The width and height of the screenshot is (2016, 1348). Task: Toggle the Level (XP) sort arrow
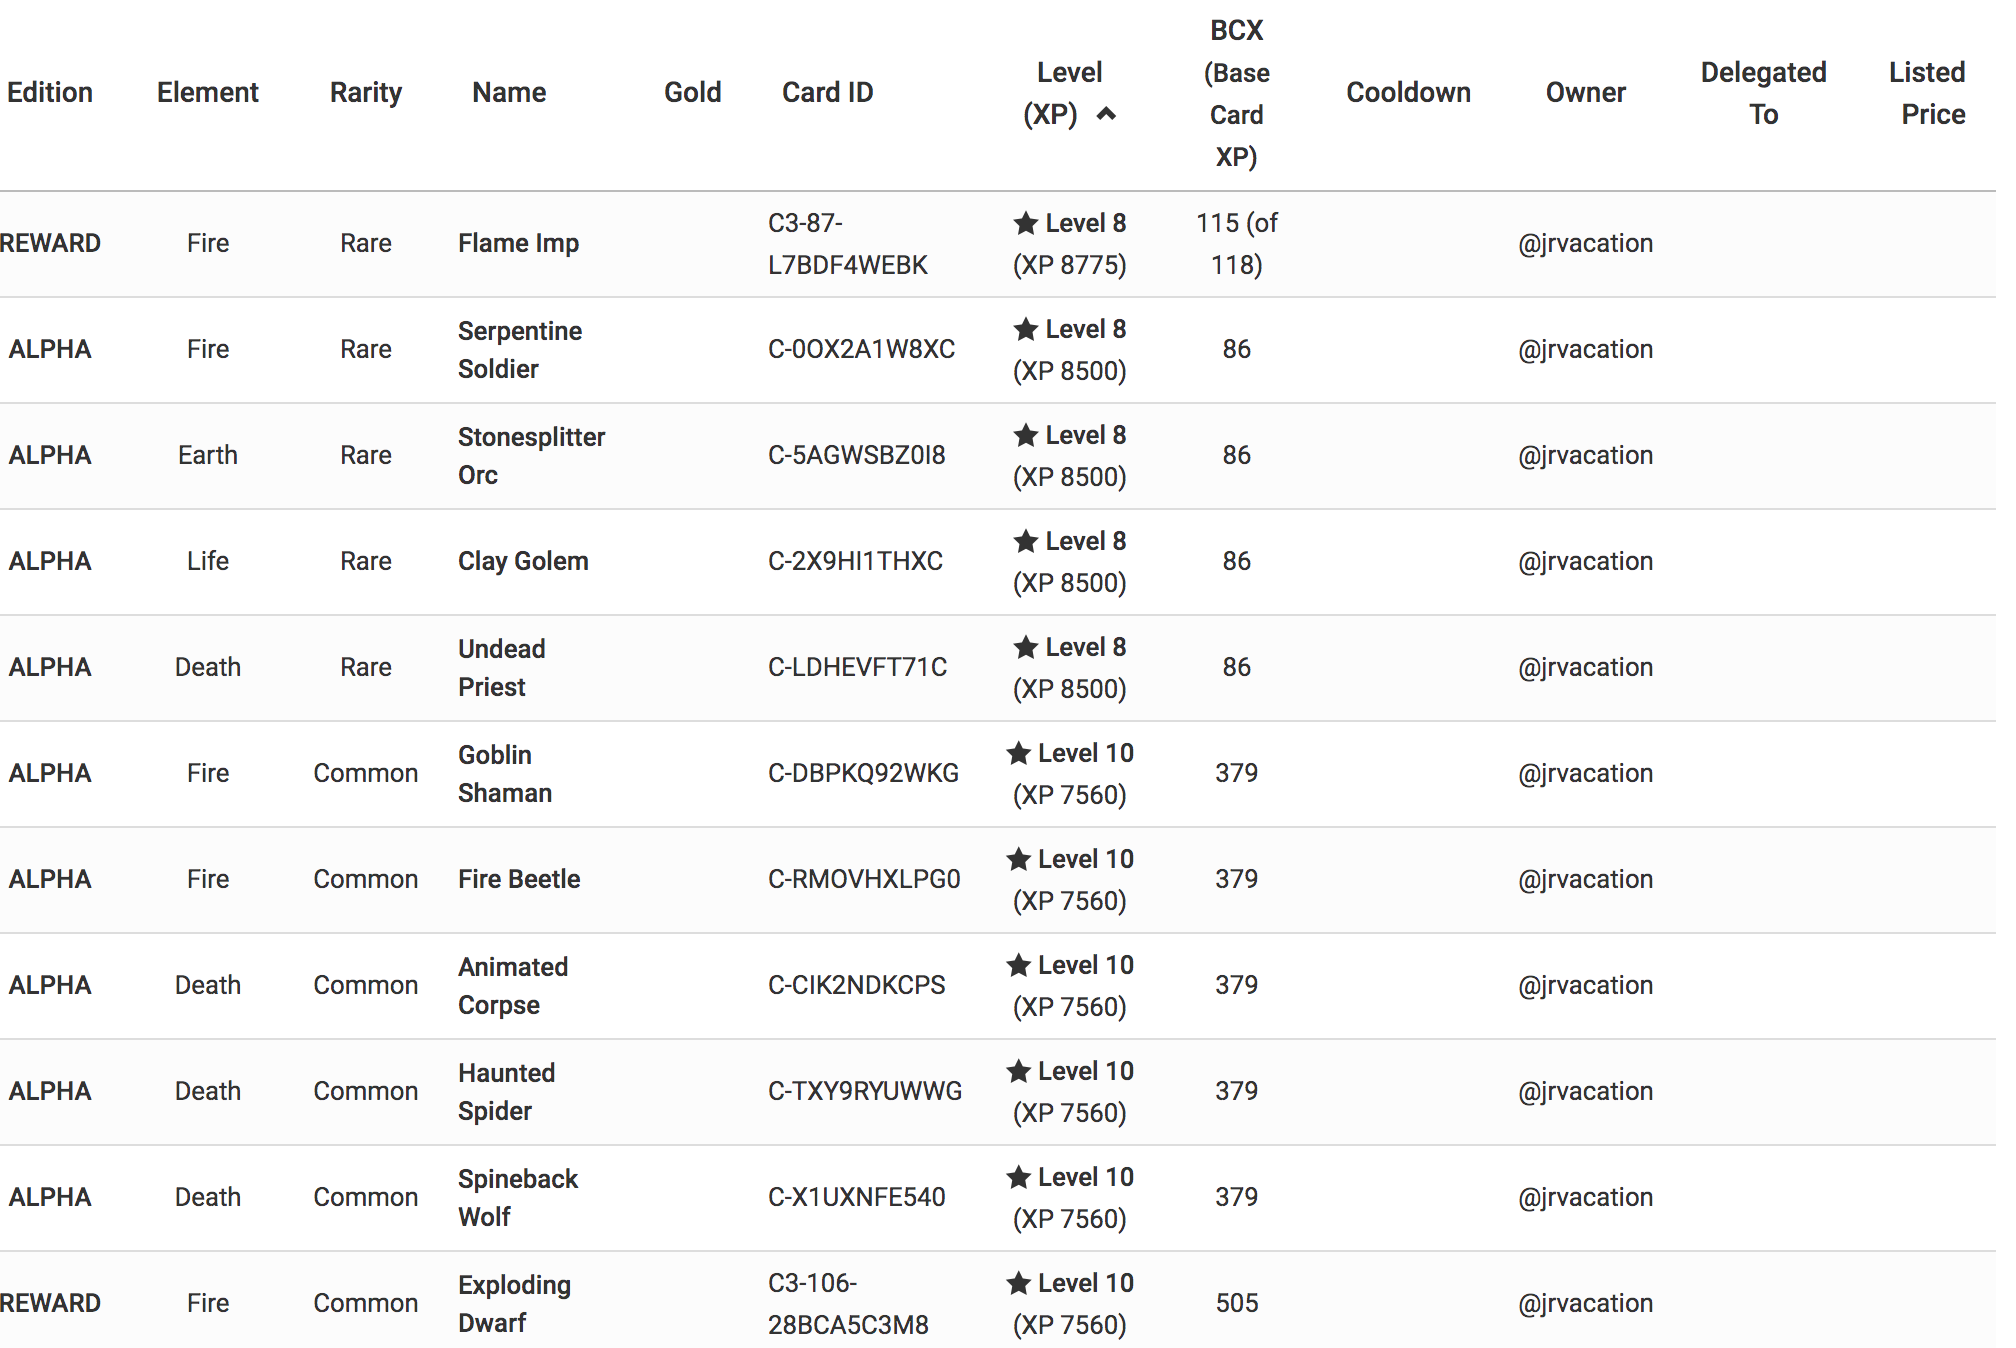[x=1106, y=114]
